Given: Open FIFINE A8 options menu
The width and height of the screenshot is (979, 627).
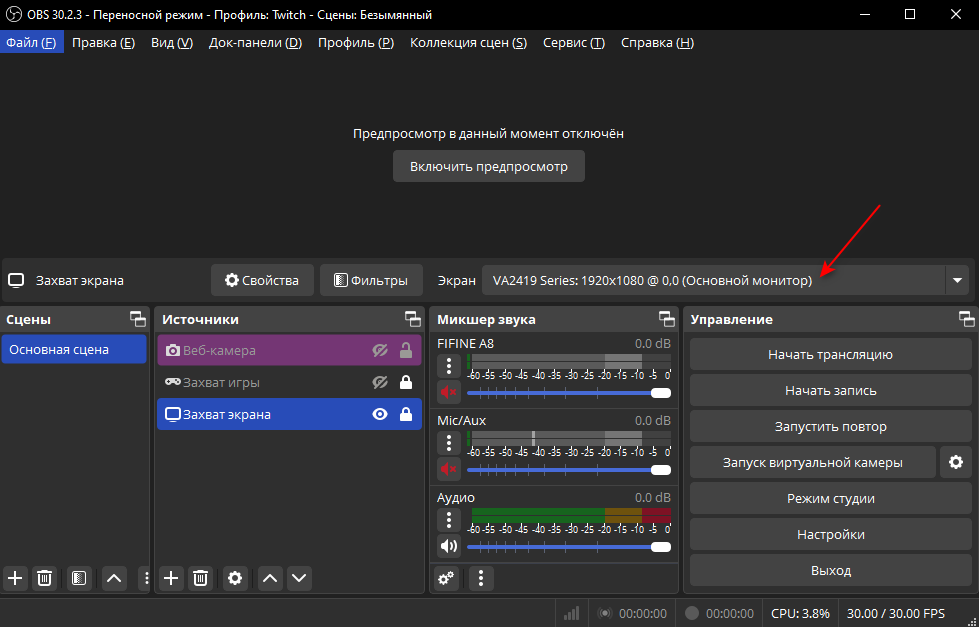Looking at the screenshot, I should [x=448, y=366].
